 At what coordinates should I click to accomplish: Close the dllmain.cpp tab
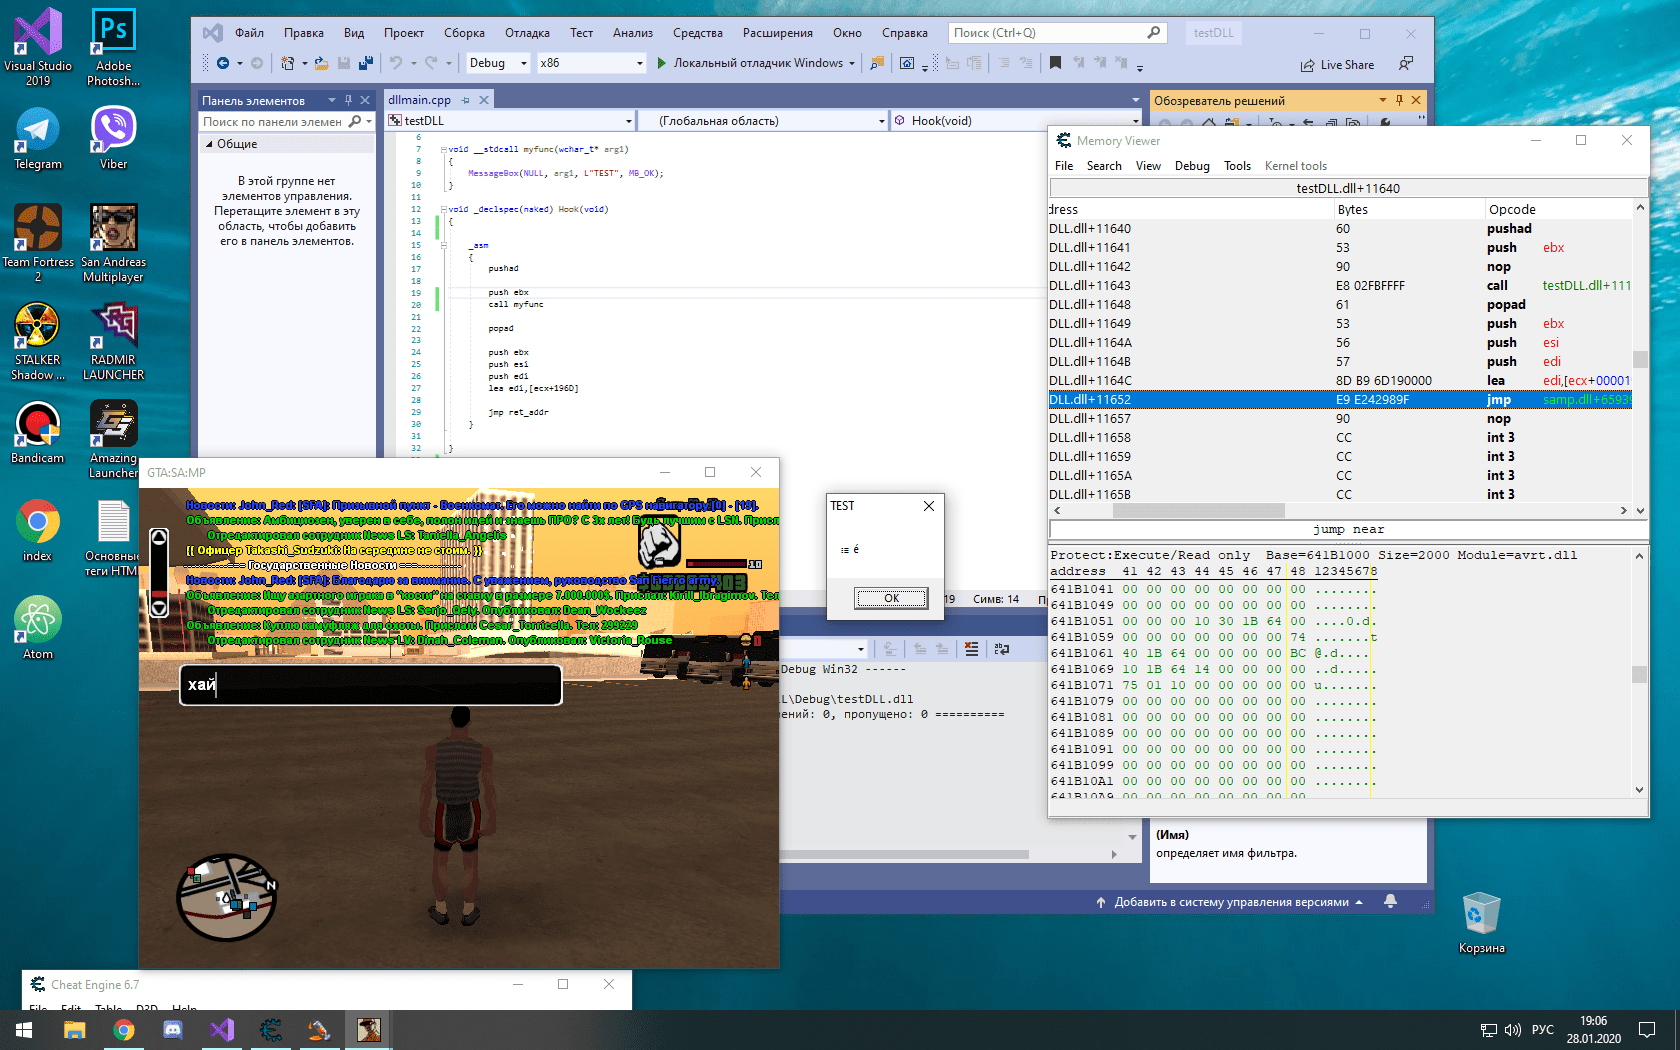(484, 100)
